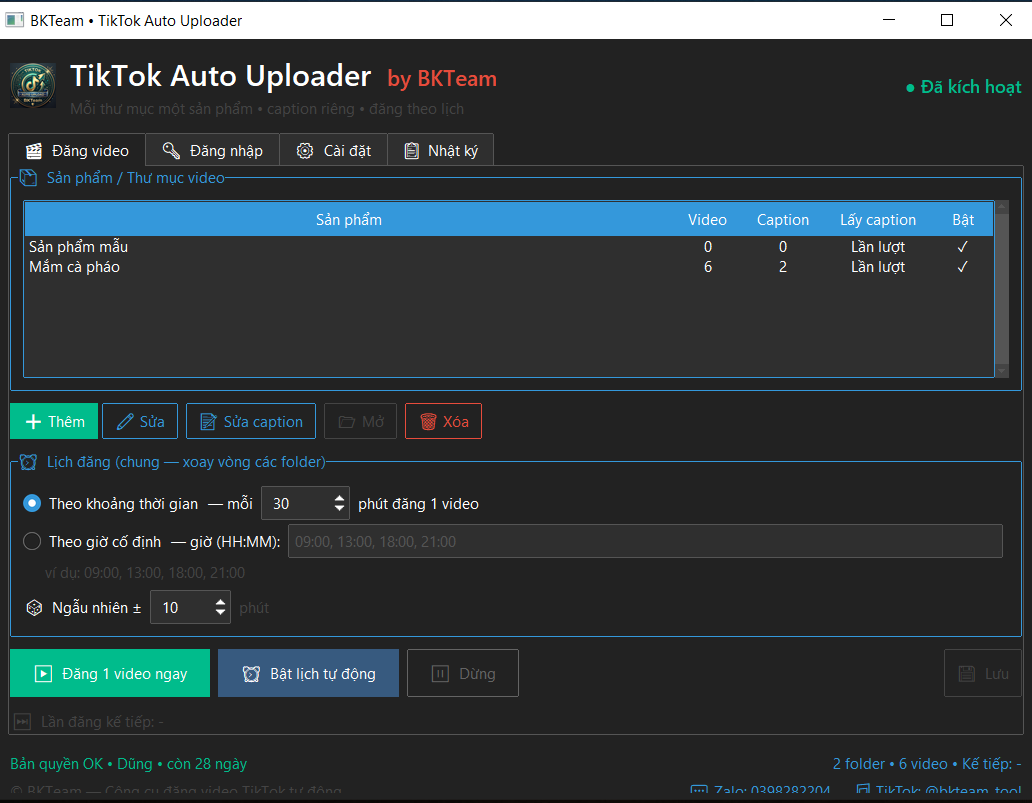Click caption count 2 for Mắm cà pháo
The image size is (1032, 803).
(x=783, y=267)
